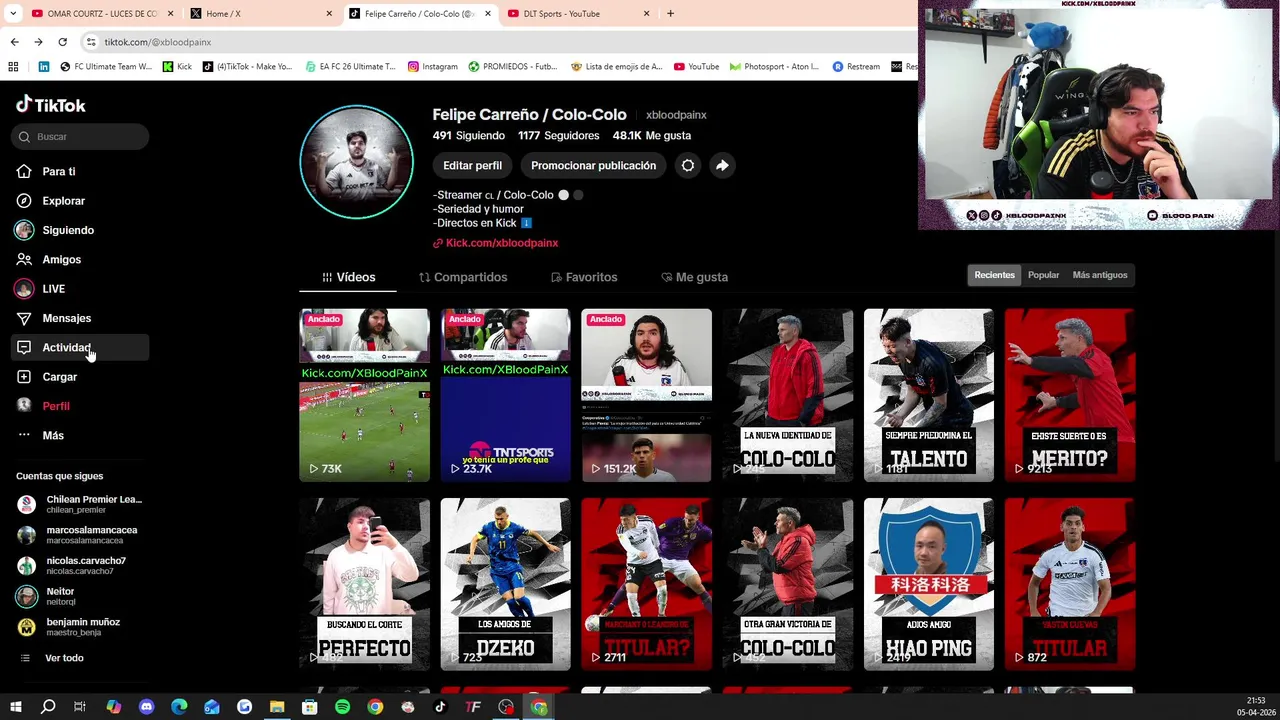The image size is (1280, 720).
Task: Click the Buscar search field
Action: (x=80, y=136)
